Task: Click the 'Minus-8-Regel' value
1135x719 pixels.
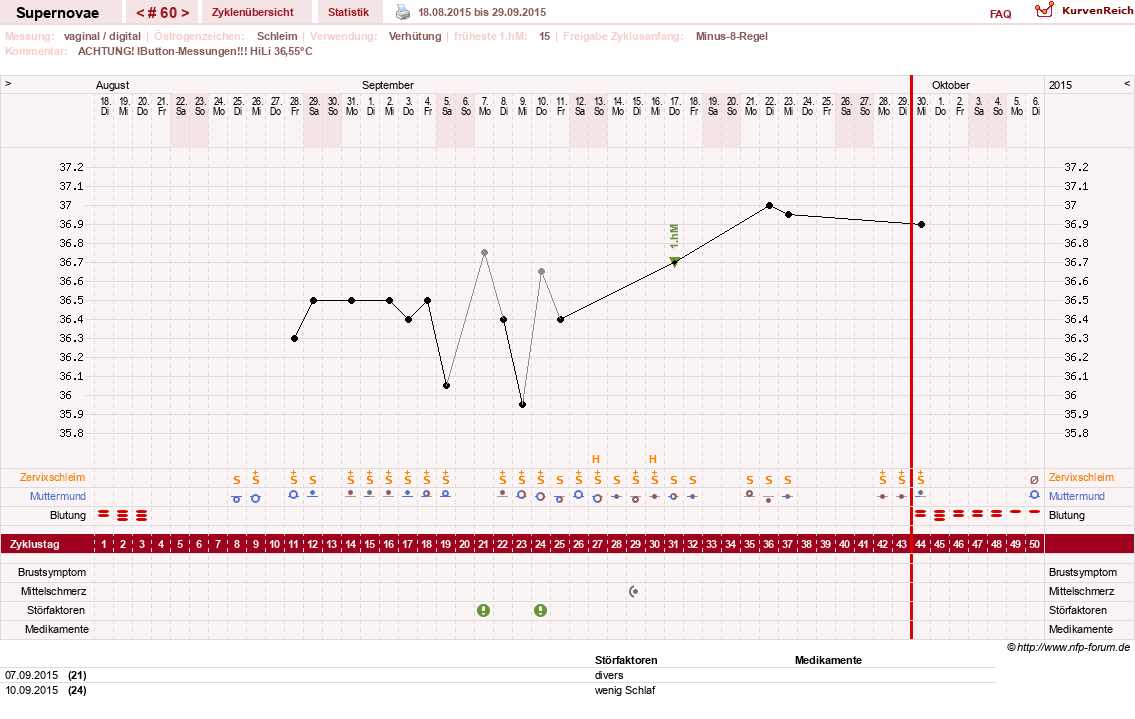Action: click(732, 36)
